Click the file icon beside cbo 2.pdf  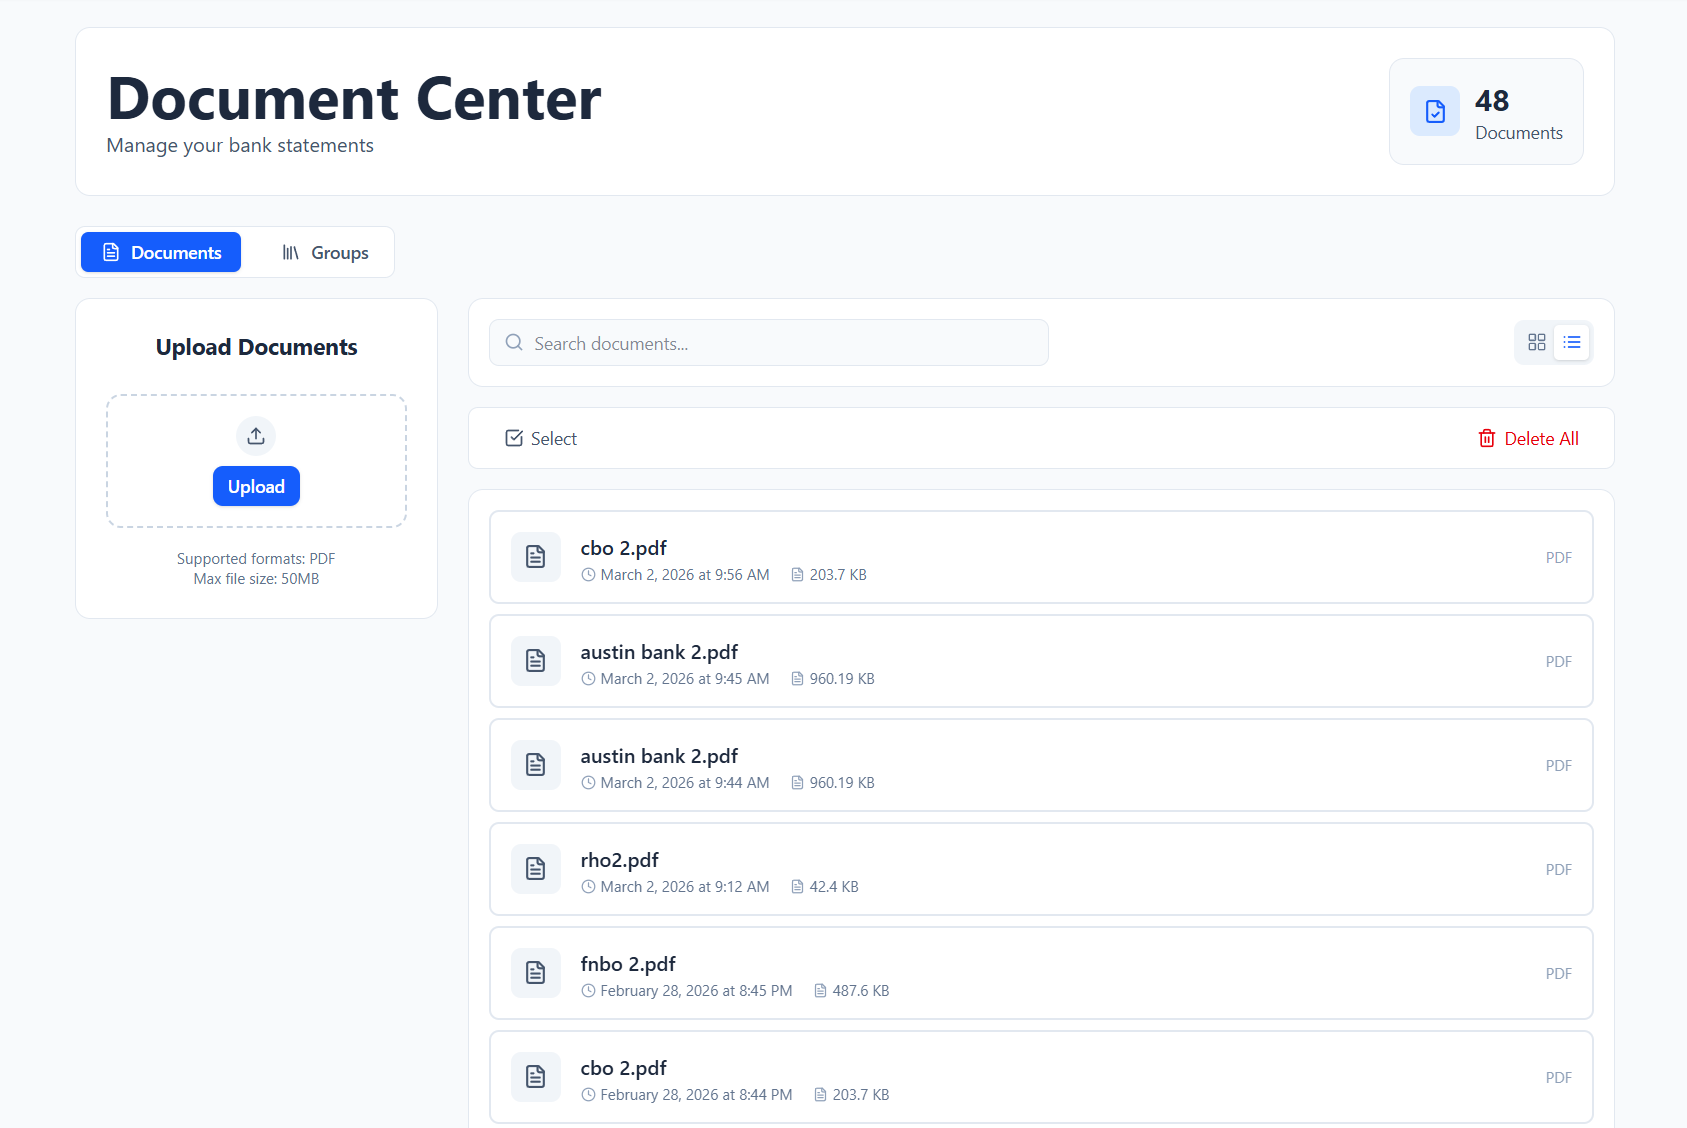[x=535, y=557]
